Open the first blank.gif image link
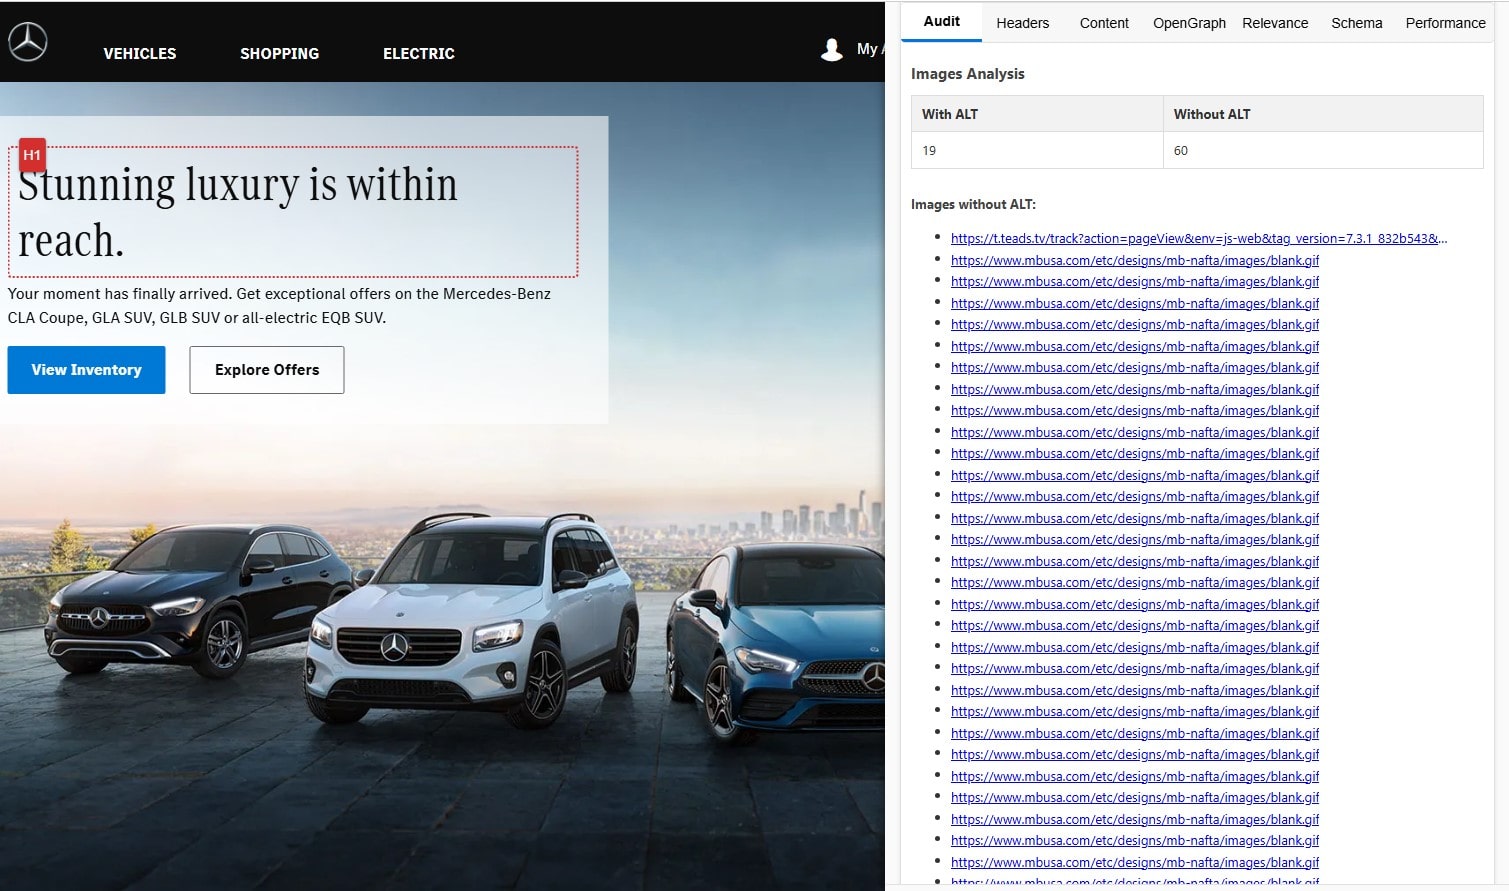Screen dimensions: 1509x891 tap(1134, 260)
